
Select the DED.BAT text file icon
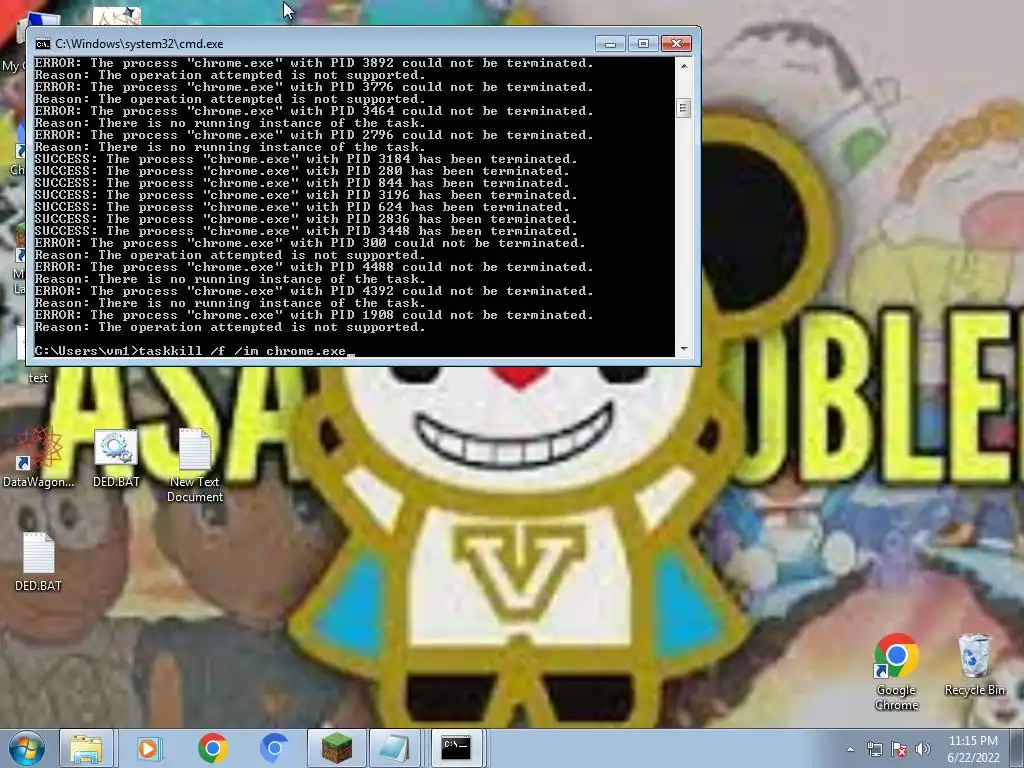pos(38,562)
